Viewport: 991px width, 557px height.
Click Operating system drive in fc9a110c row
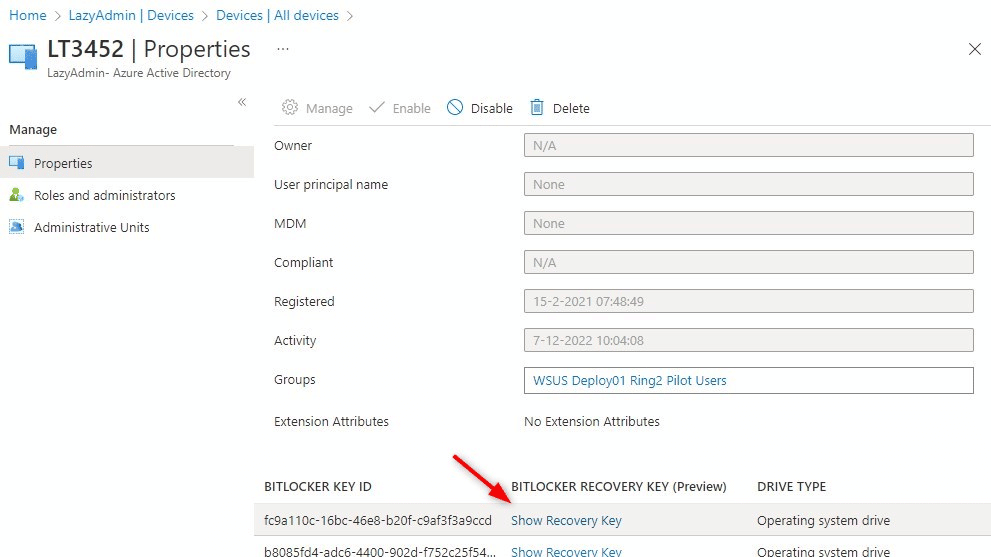pyautogui.click(x=823, y=520)
